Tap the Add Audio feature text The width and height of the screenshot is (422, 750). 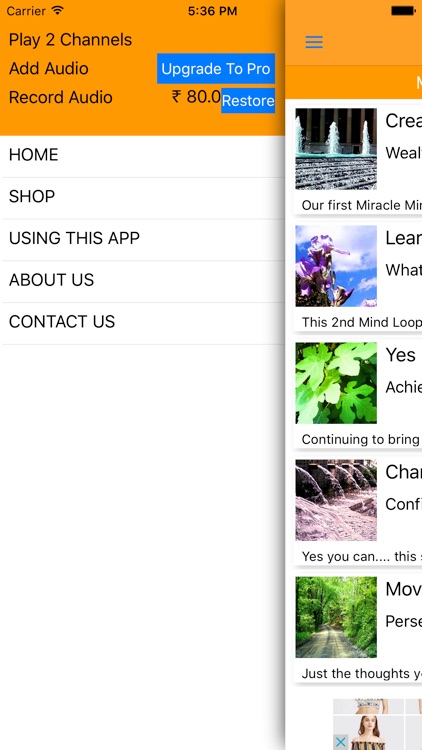pyautogui.click(x=49, y=68)
